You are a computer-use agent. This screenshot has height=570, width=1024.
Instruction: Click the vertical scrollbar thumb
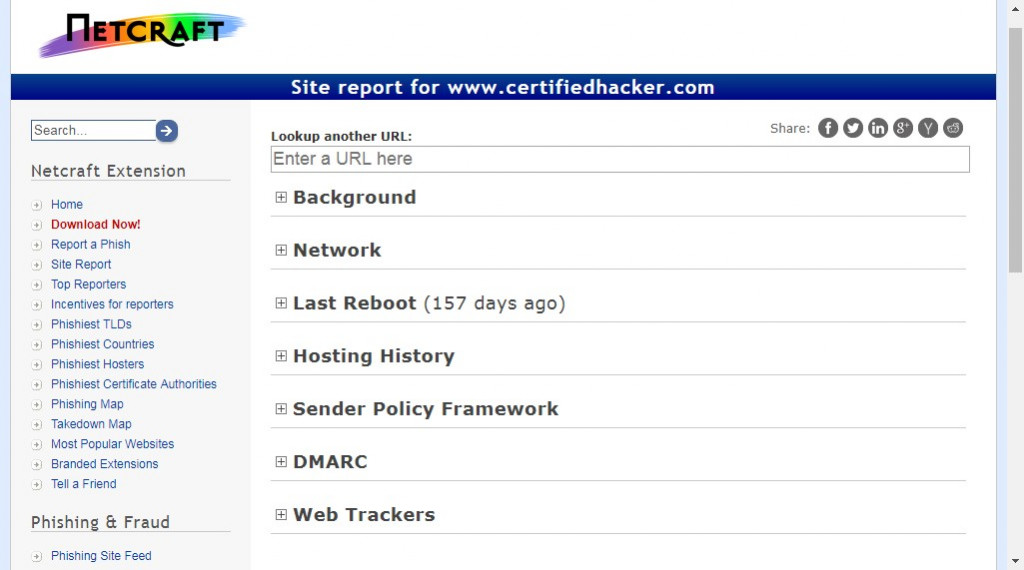1016,150
